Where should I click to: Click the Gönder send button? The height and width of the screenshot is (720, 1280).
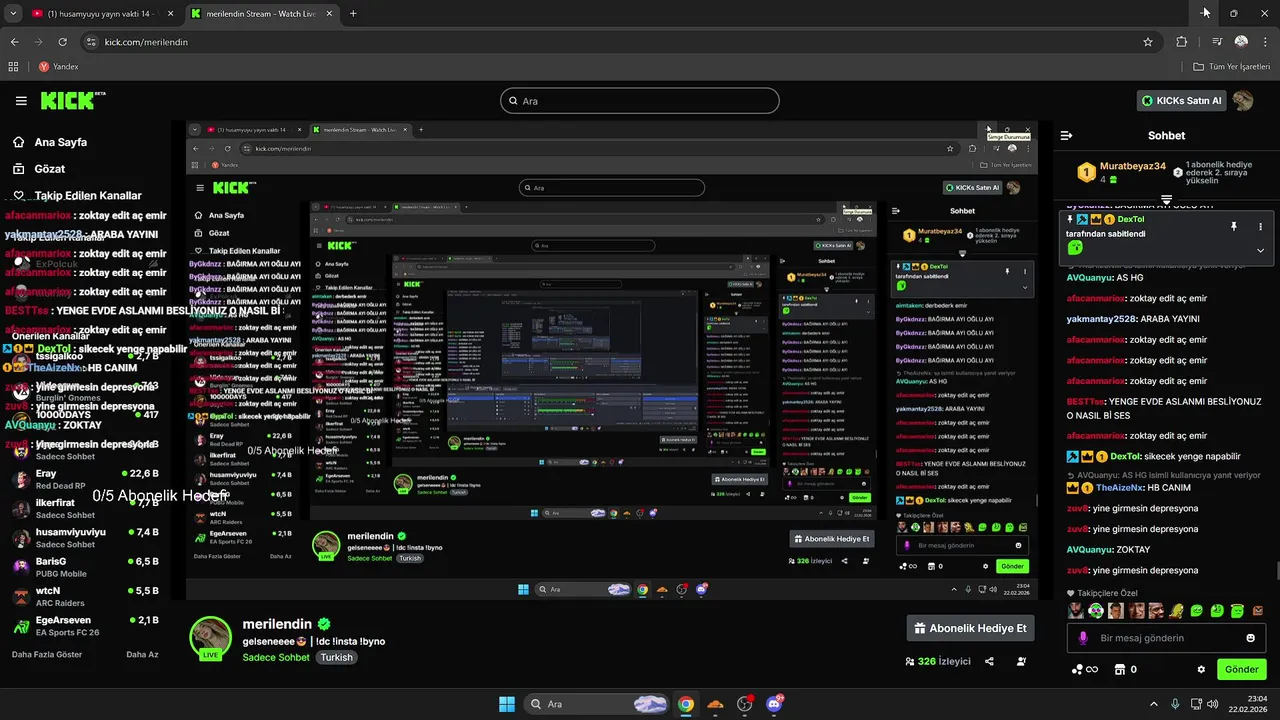tap(1241, 669)
